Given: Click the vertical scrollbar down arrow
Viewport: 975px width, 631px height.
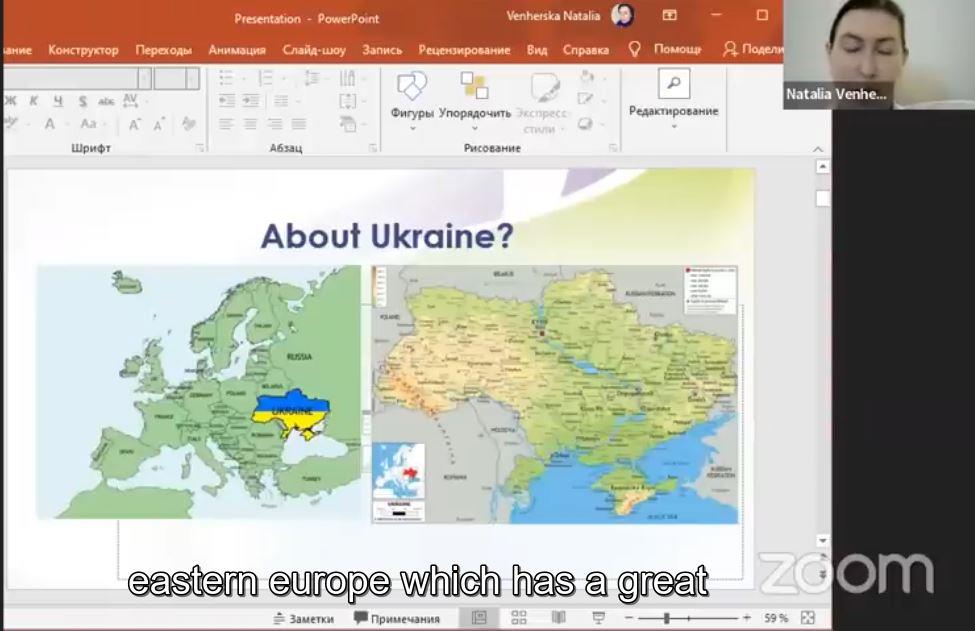Looking at the screenshot, I should pos(823,540).
